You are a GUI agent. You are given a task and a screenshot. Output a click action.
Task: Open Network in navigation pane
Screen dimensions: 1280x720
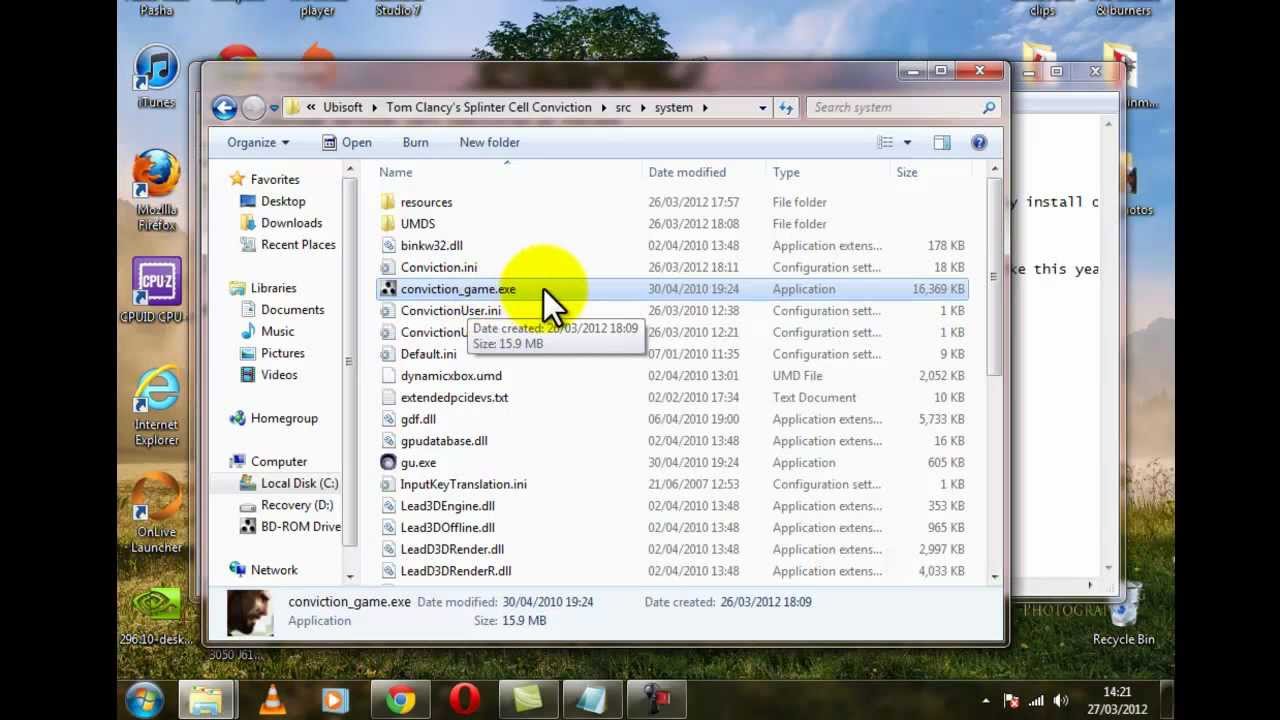click(x=274, y=570)
